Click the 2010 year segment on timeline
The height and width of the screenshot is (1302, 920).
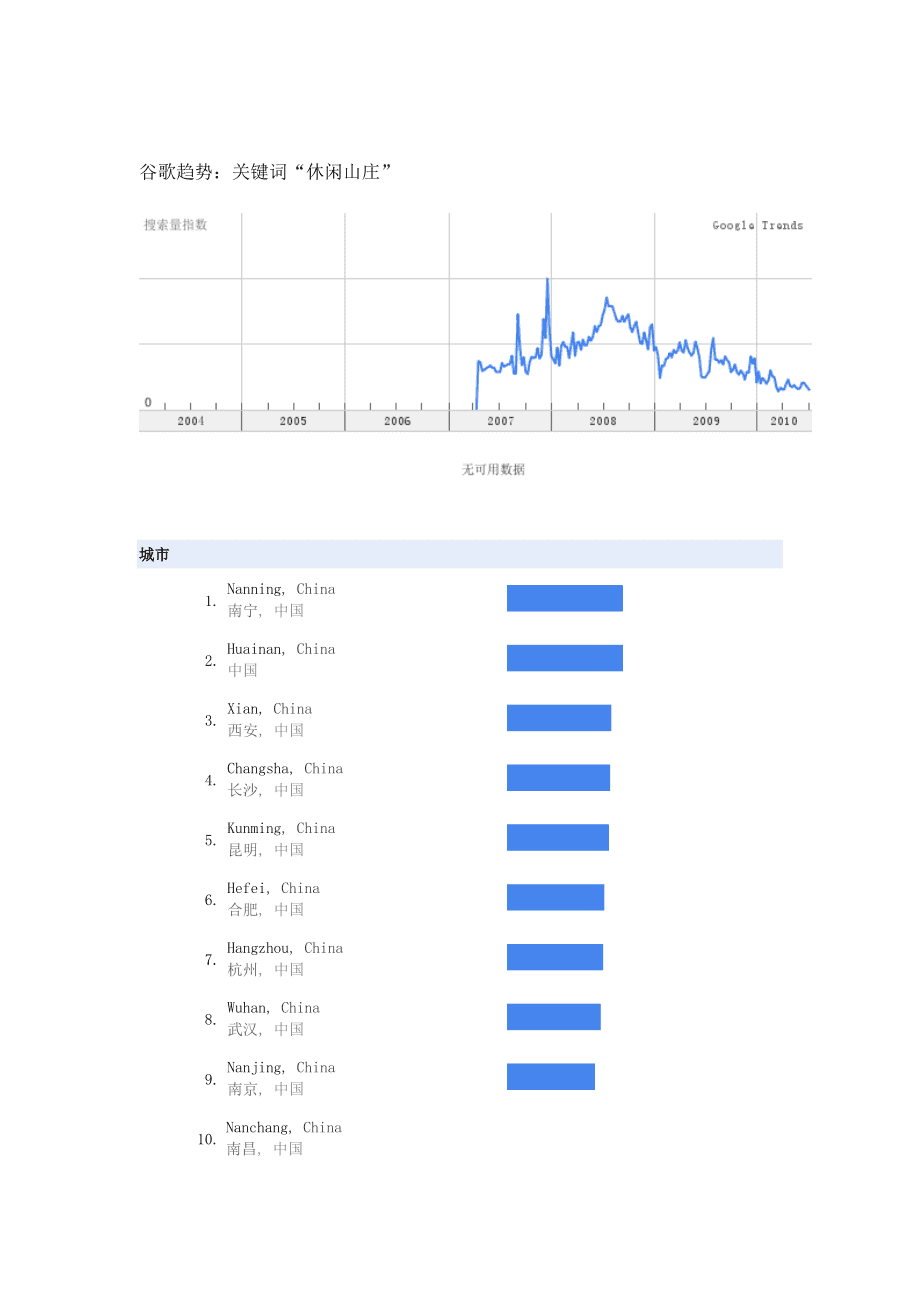tap(784, 421)
